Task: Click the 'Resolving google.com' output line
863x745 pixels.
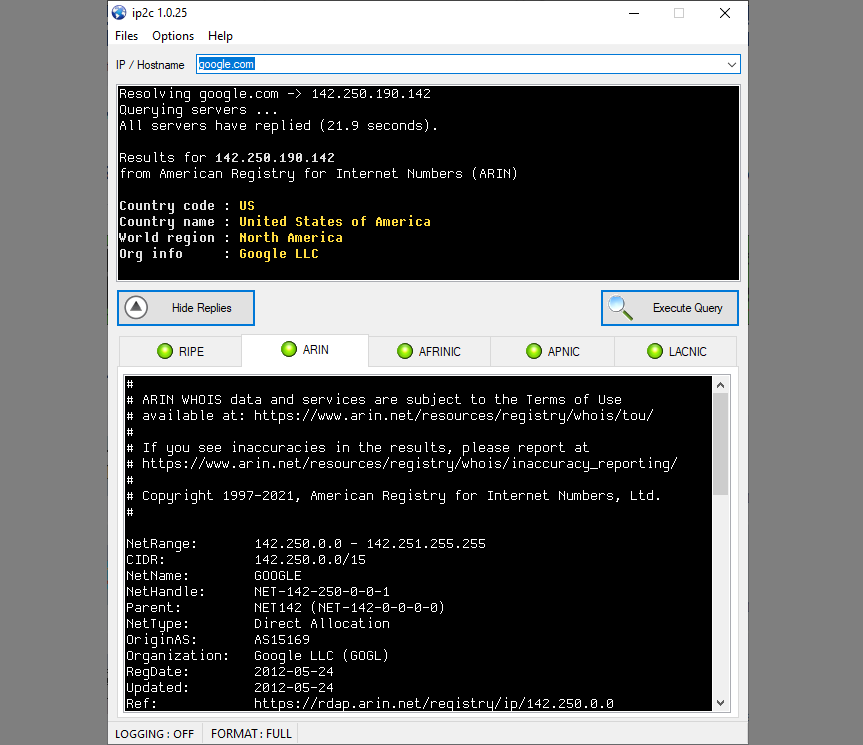Action: pos(275,94)
